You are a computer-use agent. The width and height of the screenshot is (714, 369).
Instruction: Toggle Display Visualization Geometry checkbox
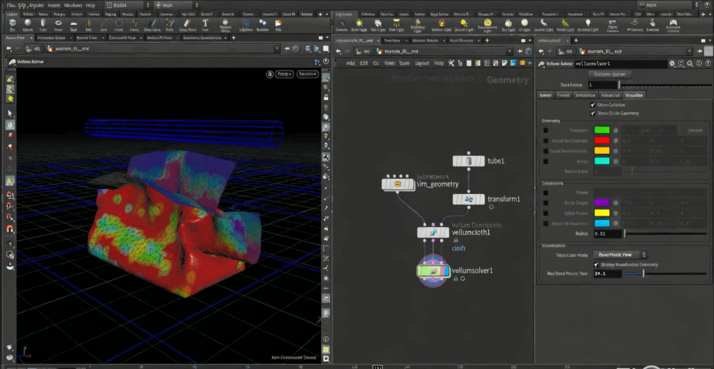(597, 265)
